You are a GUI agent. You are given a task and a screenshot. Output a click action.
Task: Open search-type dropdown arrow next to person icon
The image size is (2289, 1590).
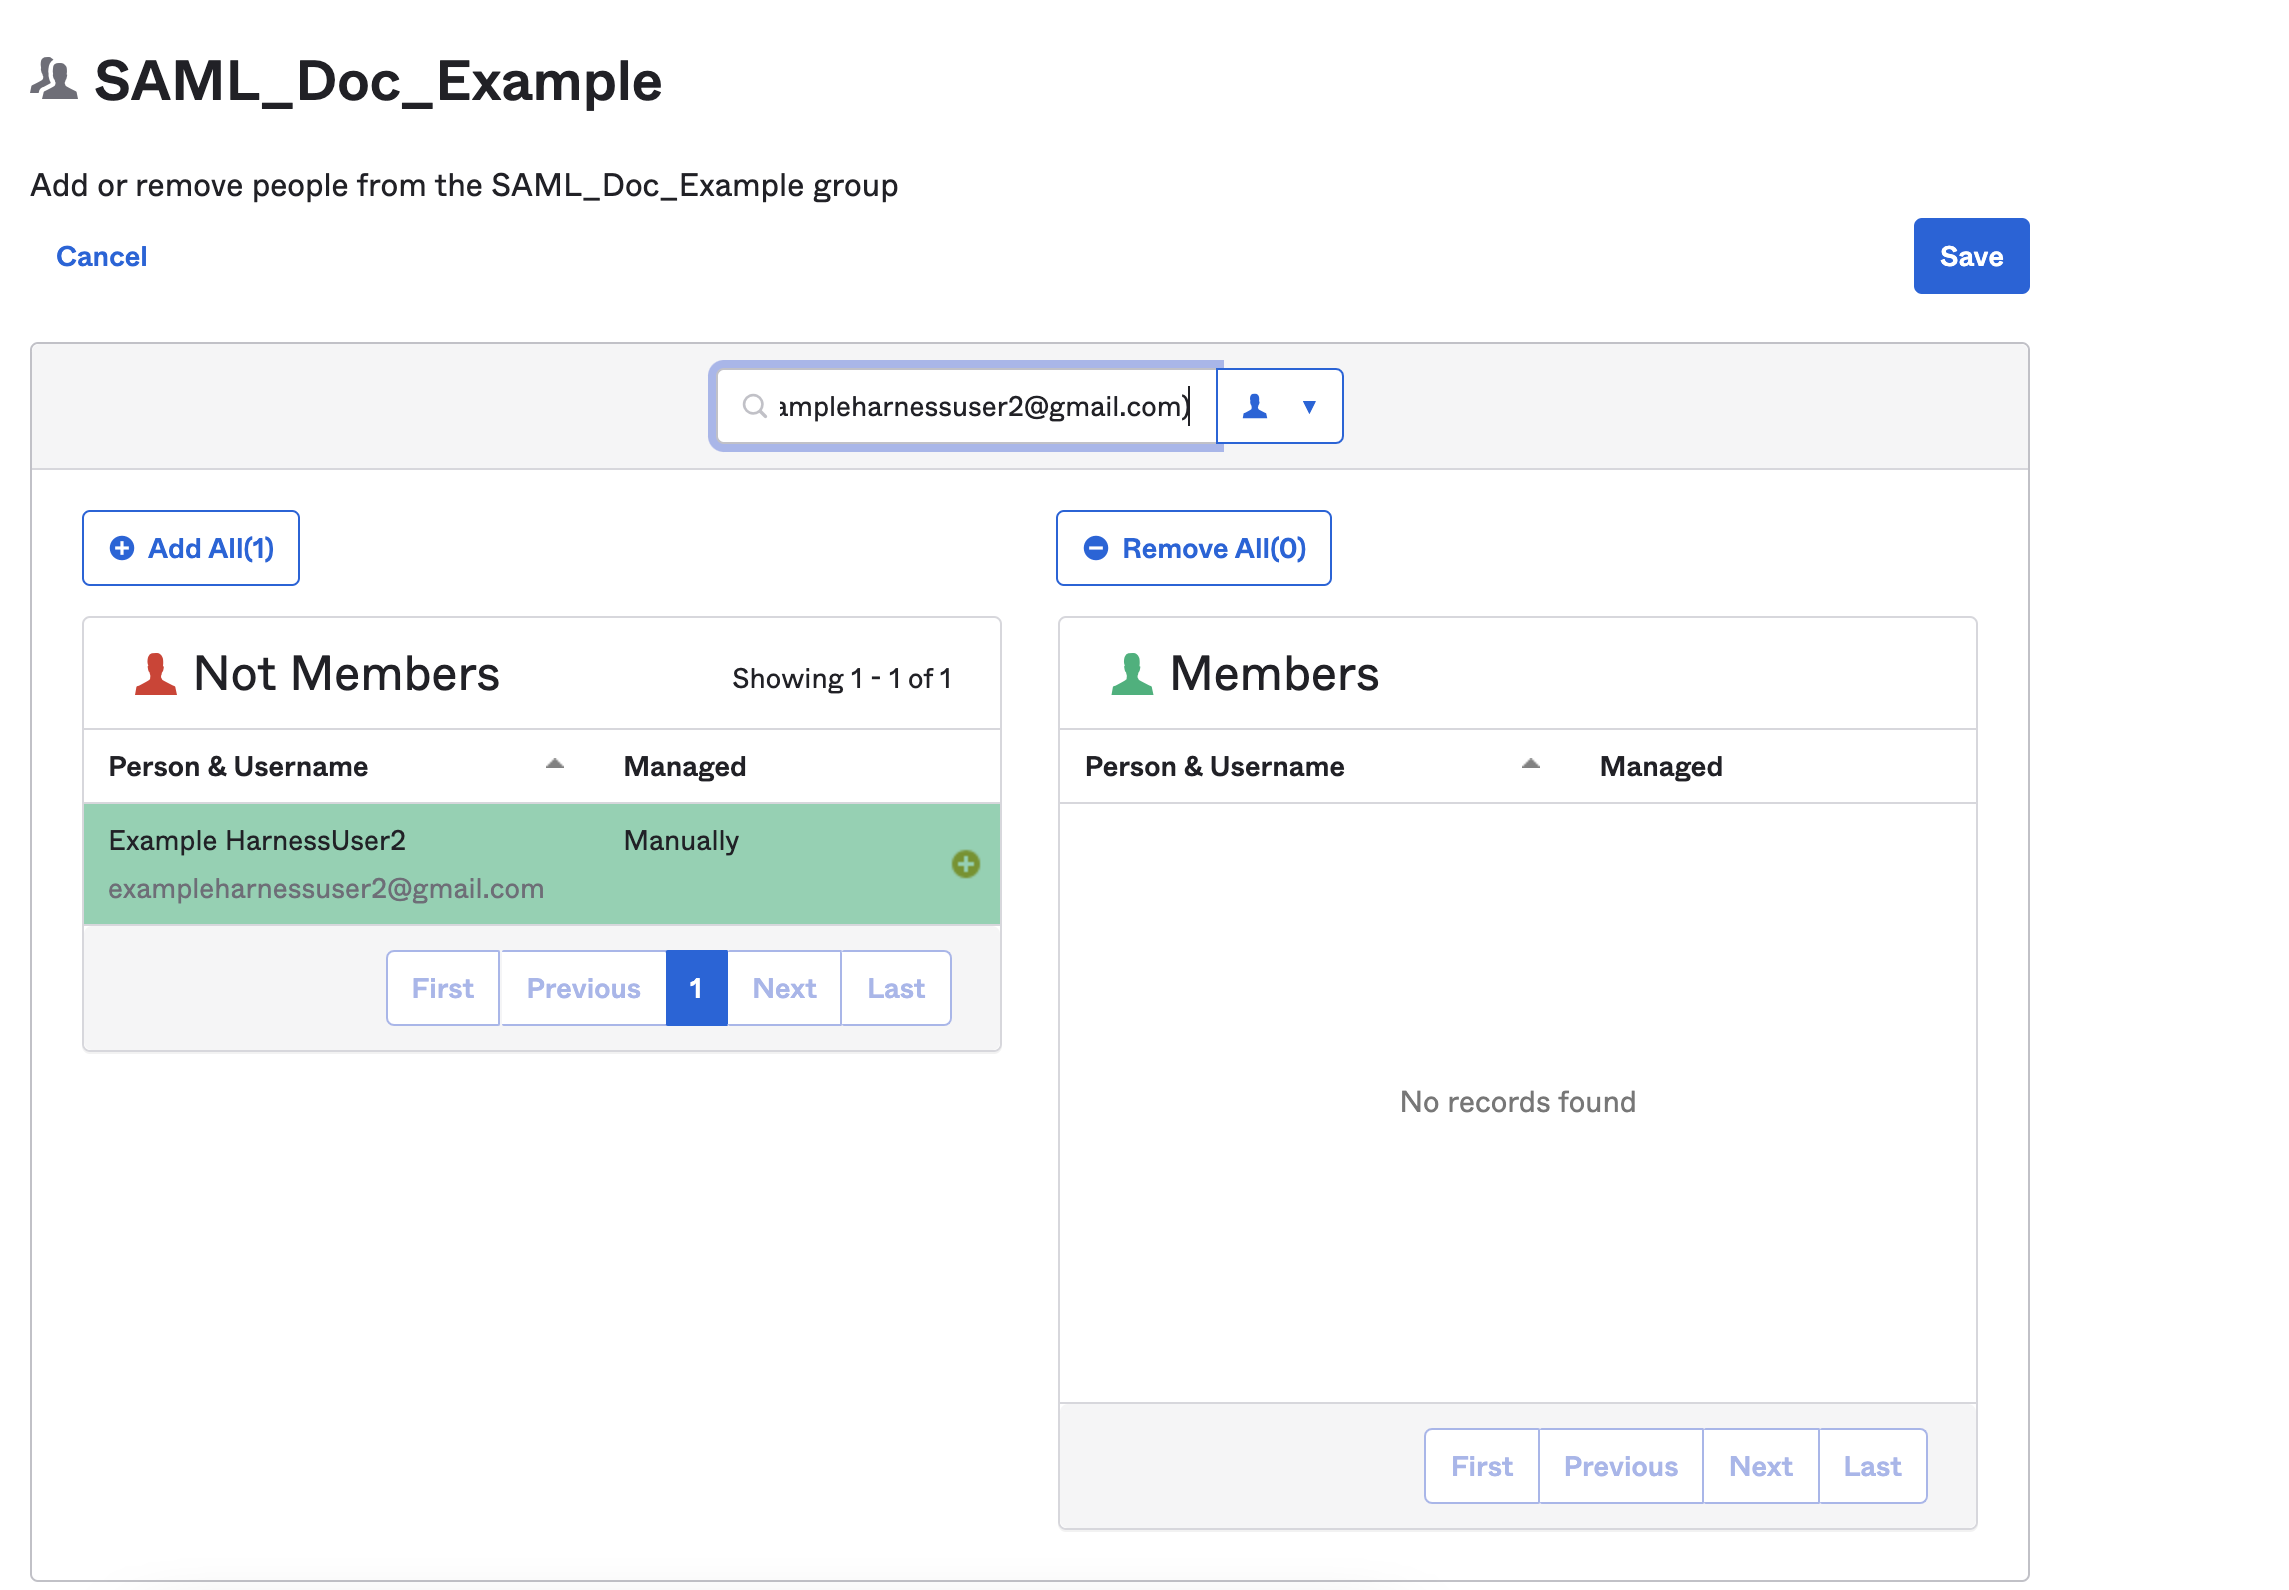pyautogui.click(x=1309, y=406)
